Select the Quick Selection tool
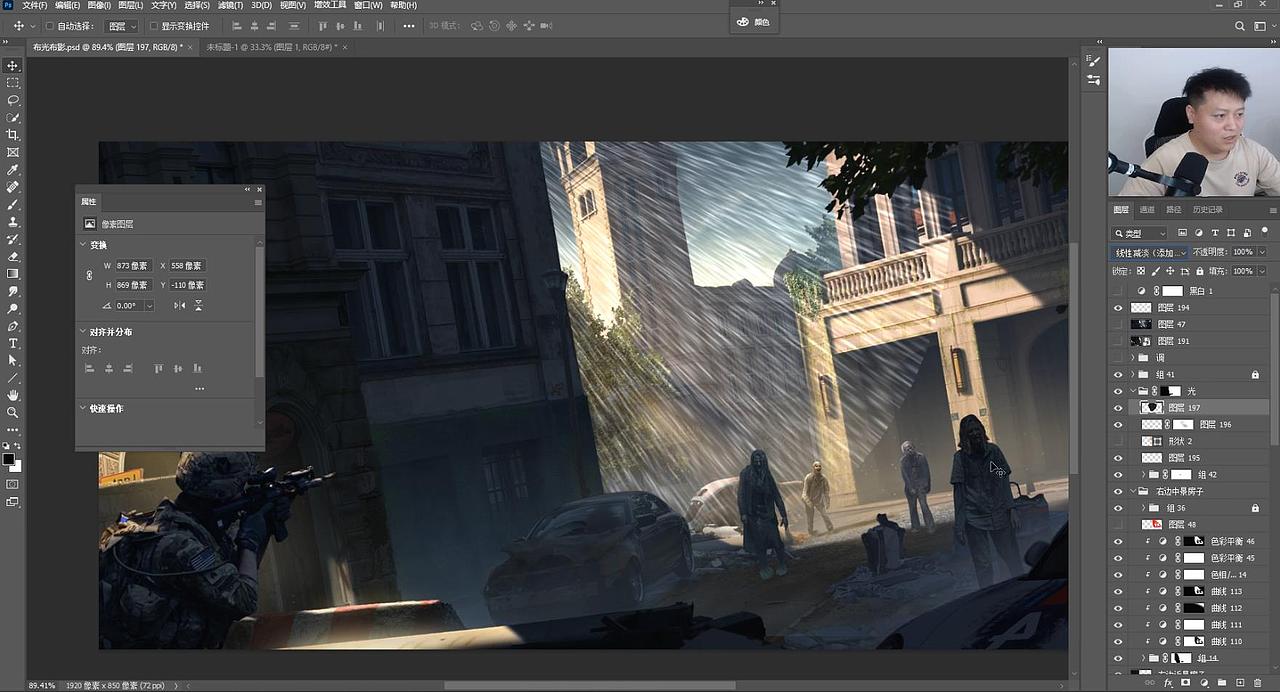 click(13, 118)
